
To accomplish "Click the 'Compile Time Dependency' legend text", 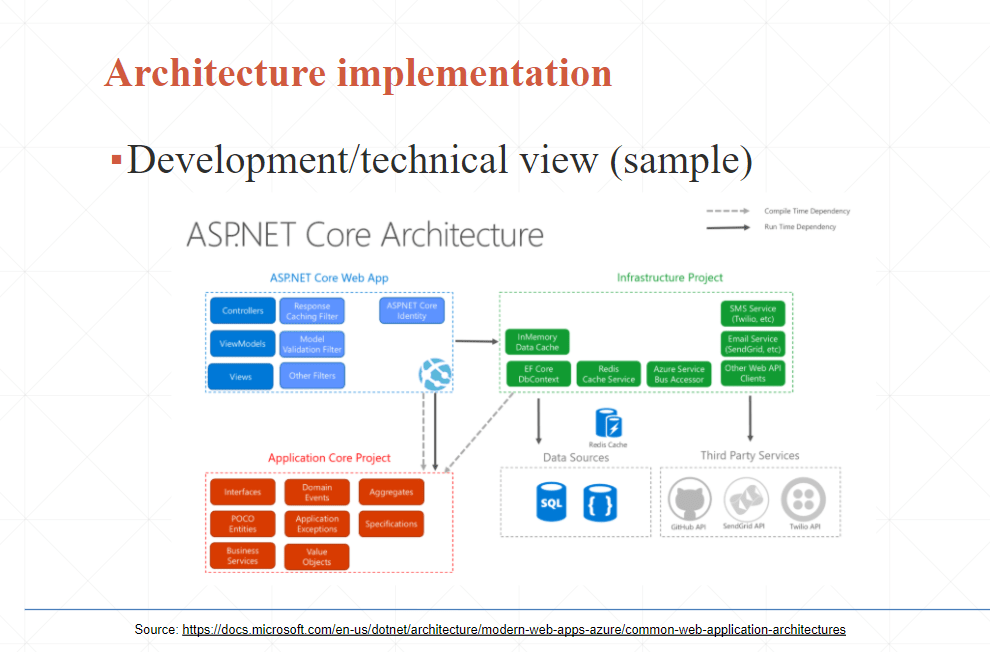I will point(807,211).
